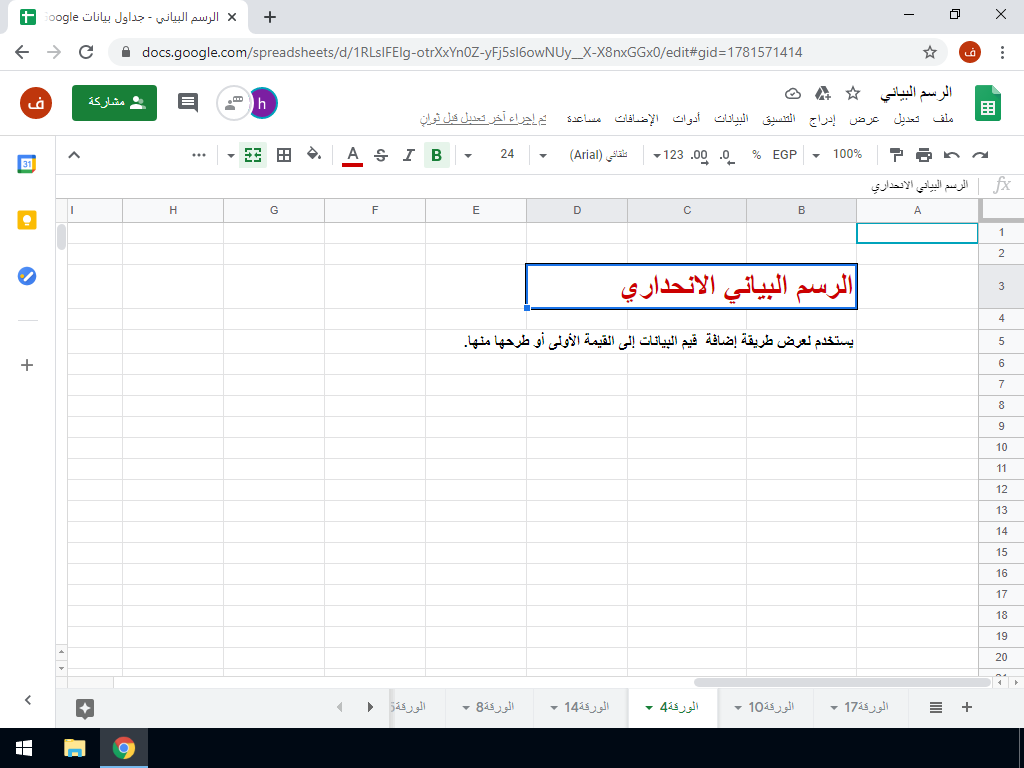Open the أدوات menu
The image size is (1024, 768).
point(686,119)
